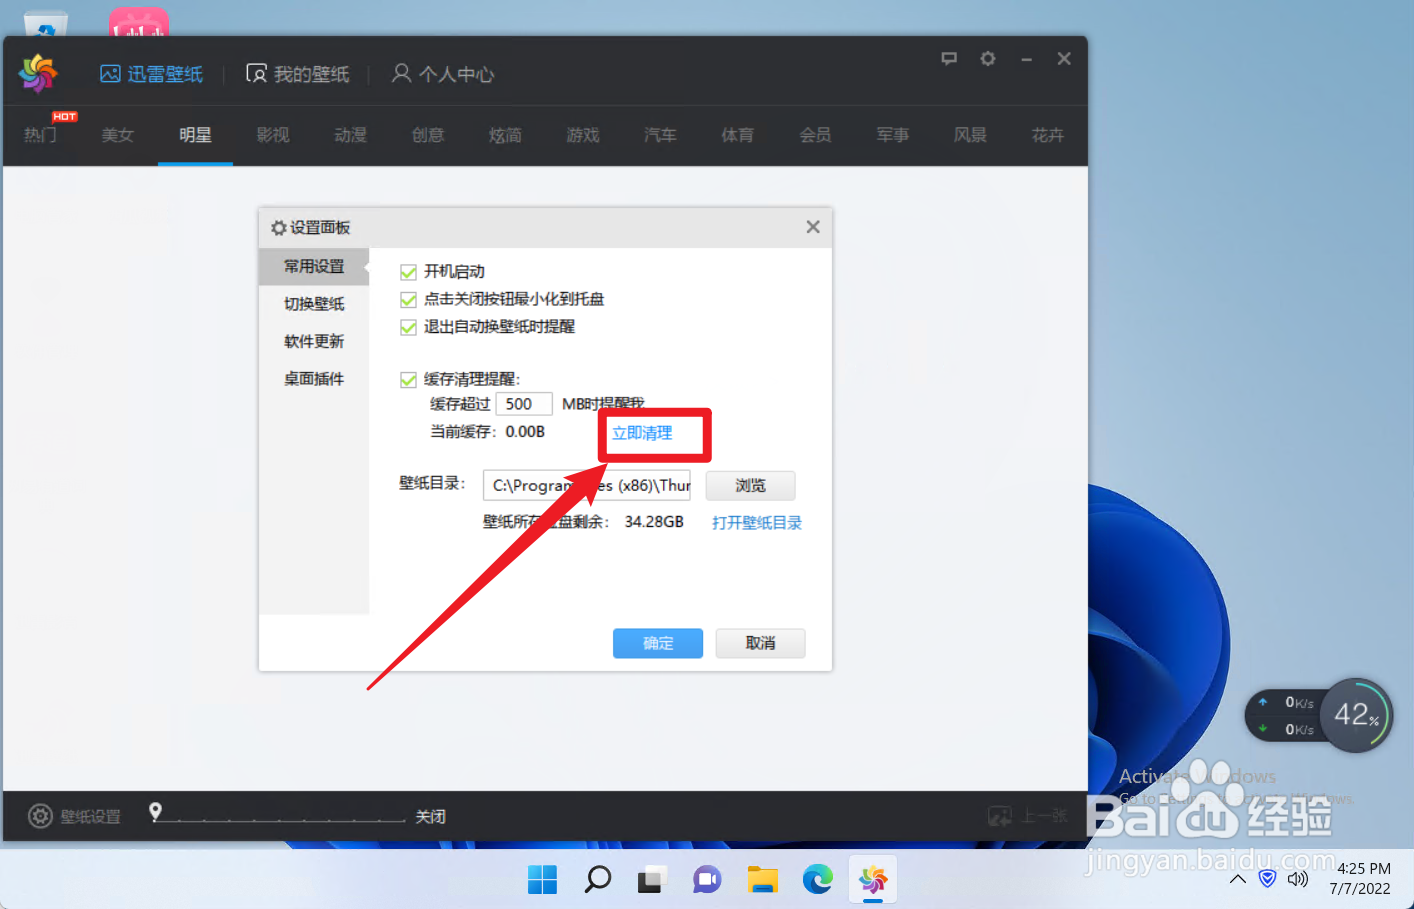This screenshot has width=1414, height=909.
Task: Select the 汽车 category
Action: [x=660, y=135]
